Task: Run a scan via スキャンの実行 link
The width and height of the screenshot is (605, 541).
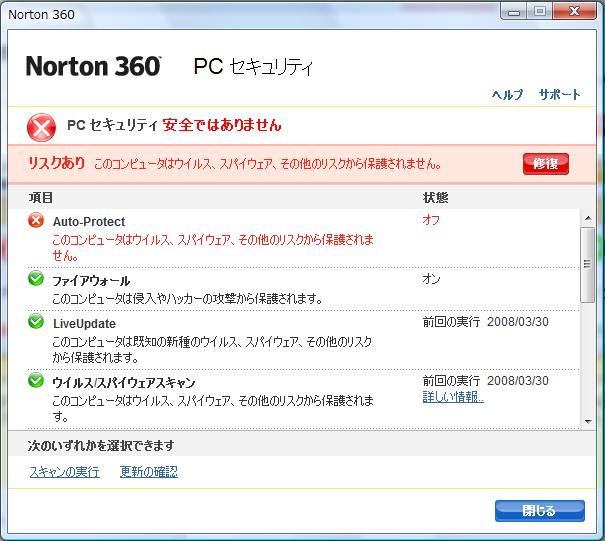Action: click(64, 472)
